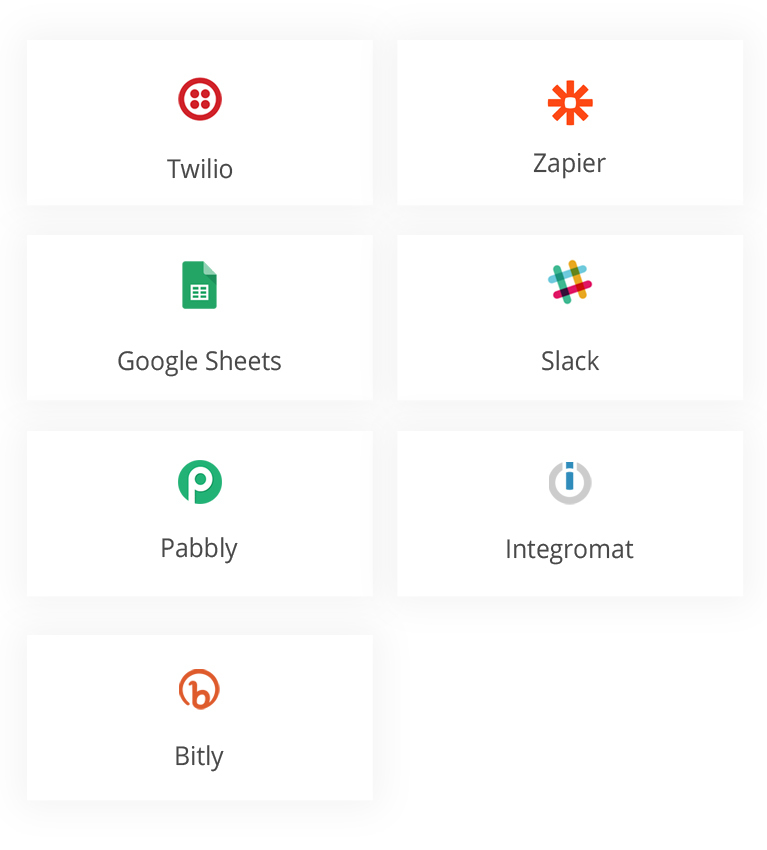The image size is (767, 850).
Task: Open the Google Sheets label link
Action: (199, 362)
